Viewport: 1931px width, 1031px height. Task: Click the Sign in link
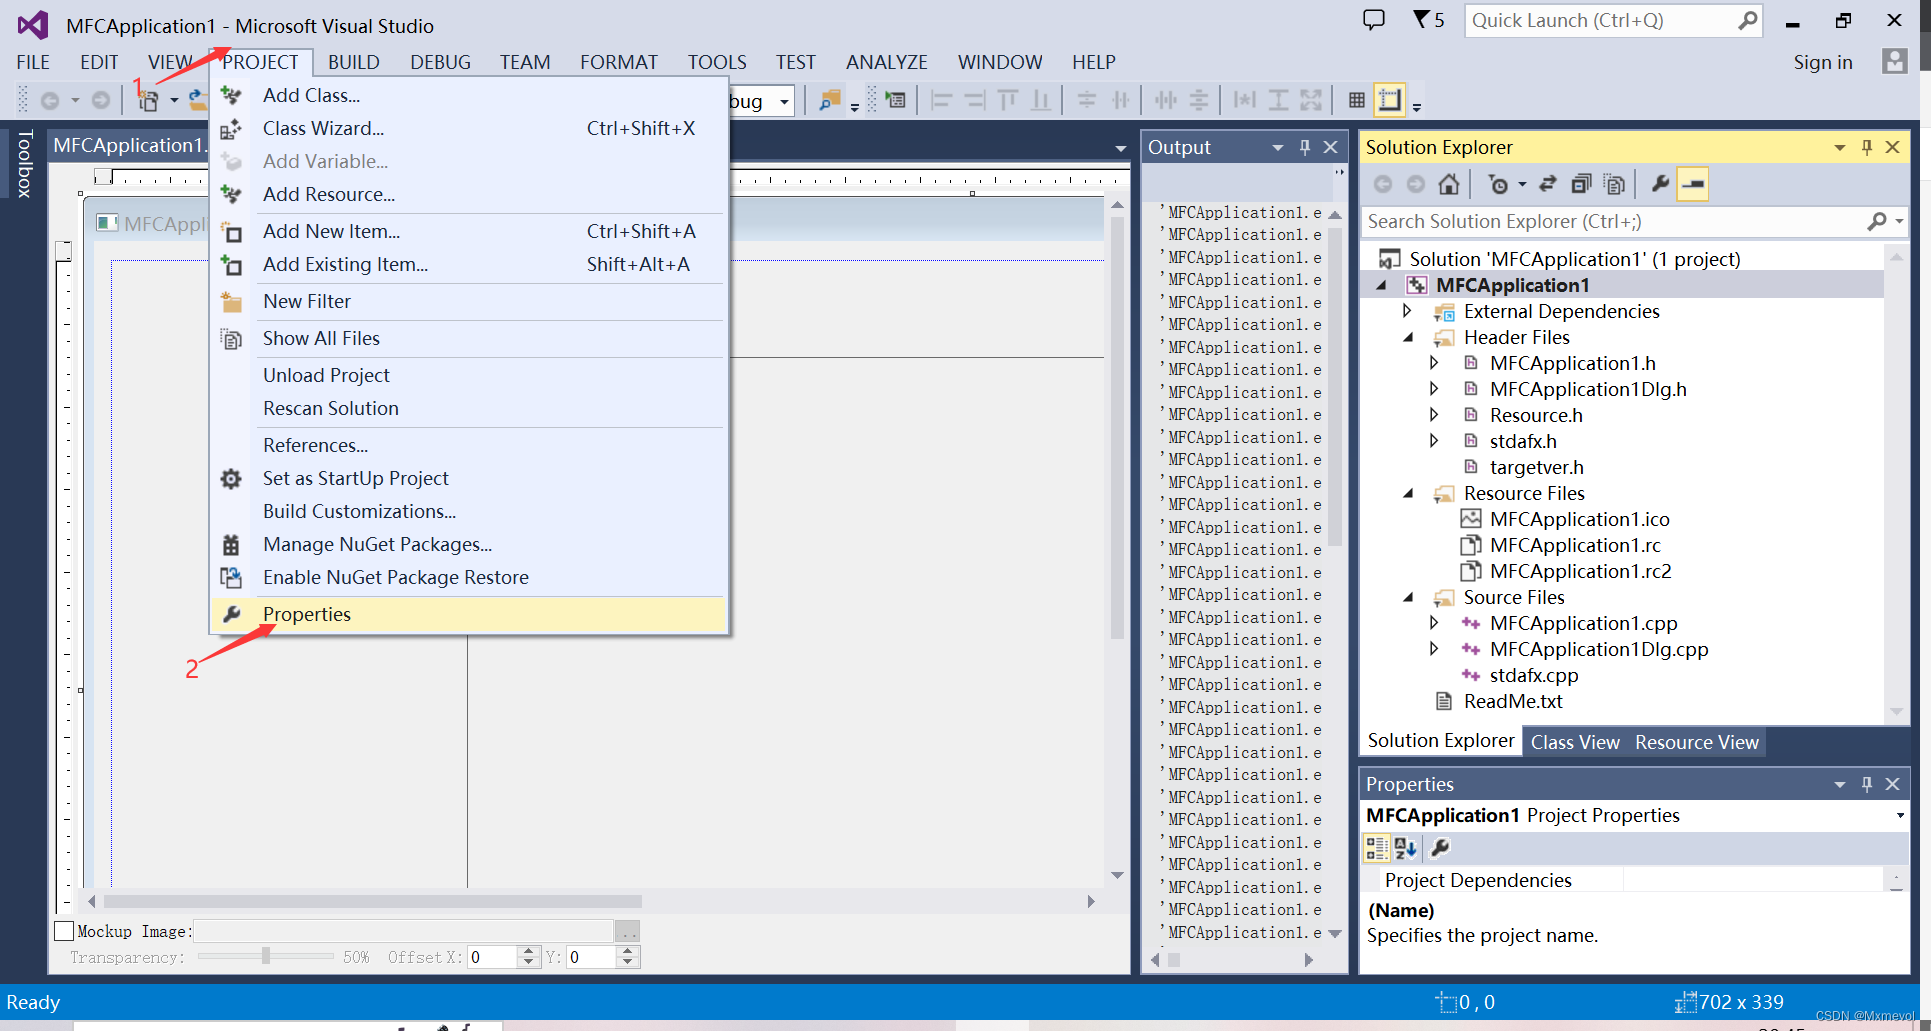(x=1822, y=62)
